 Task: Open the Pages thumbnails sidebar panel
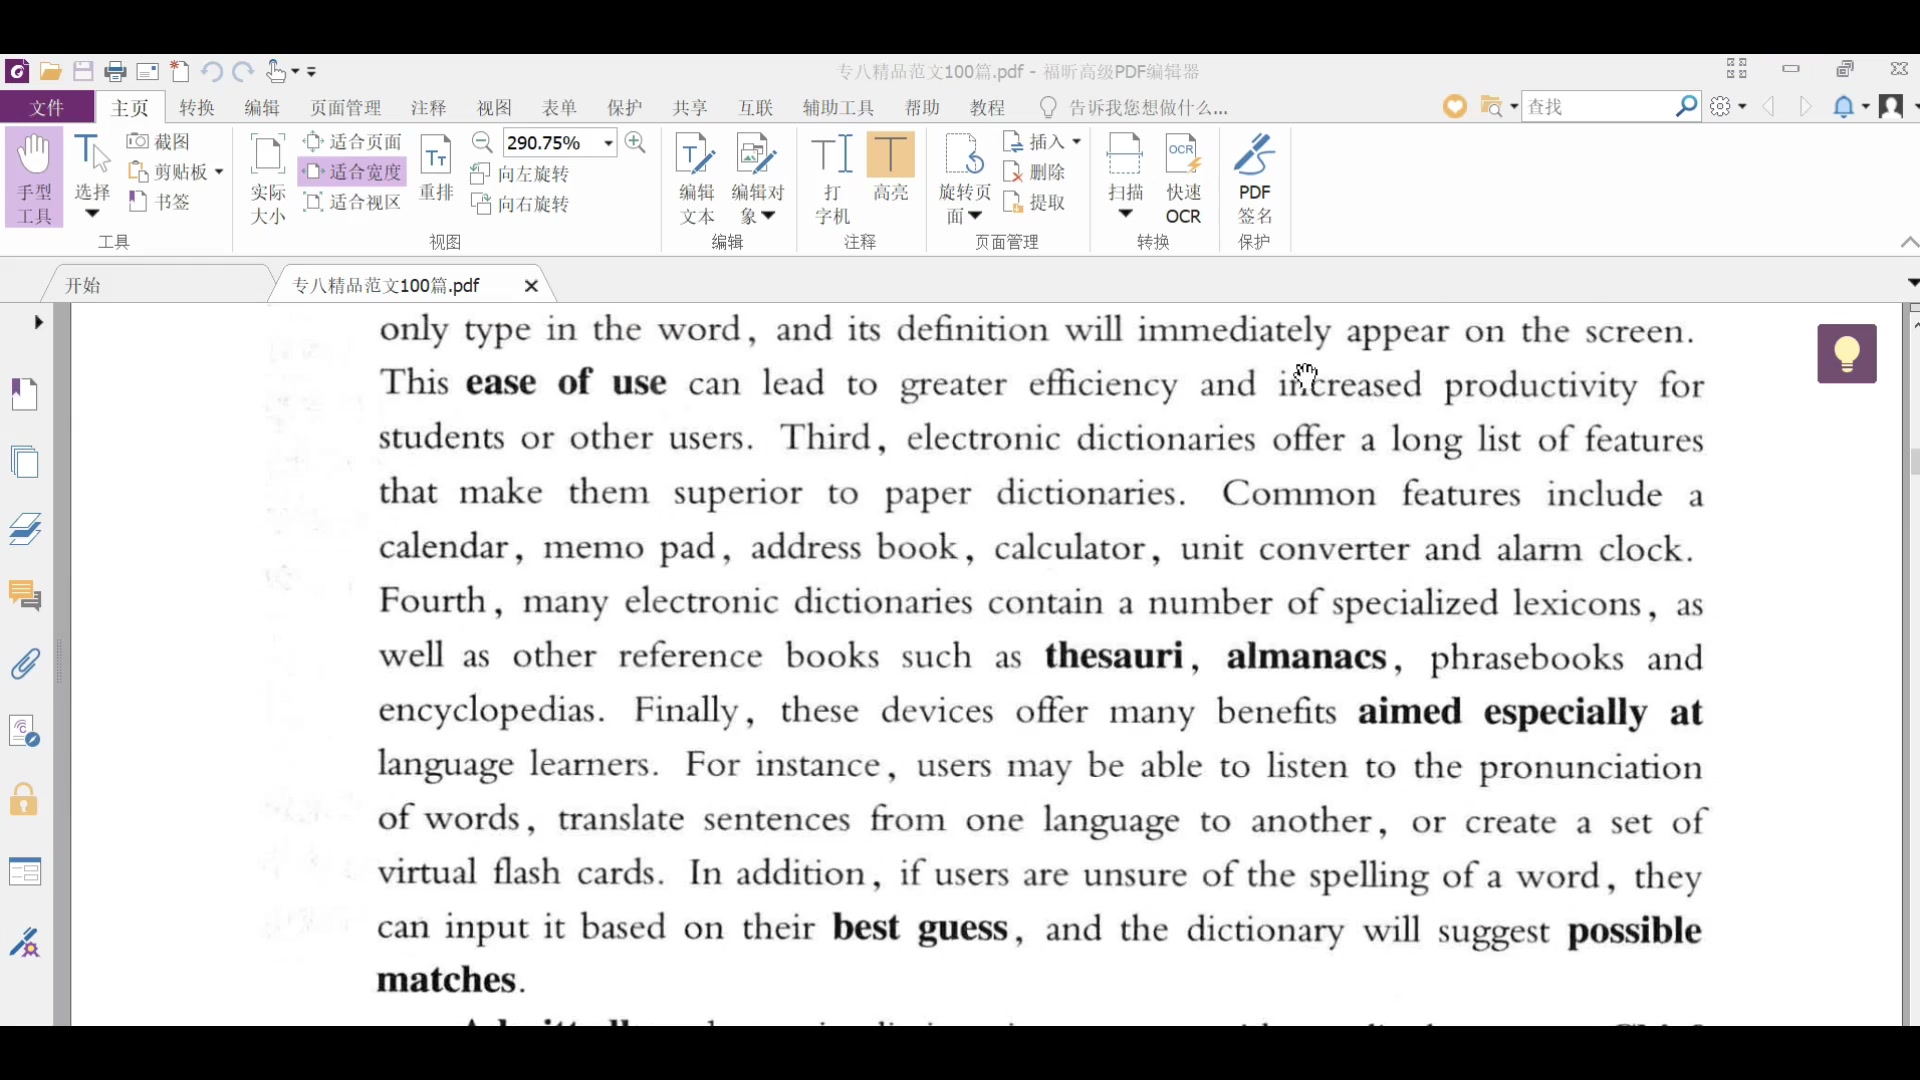pos(25,462)
